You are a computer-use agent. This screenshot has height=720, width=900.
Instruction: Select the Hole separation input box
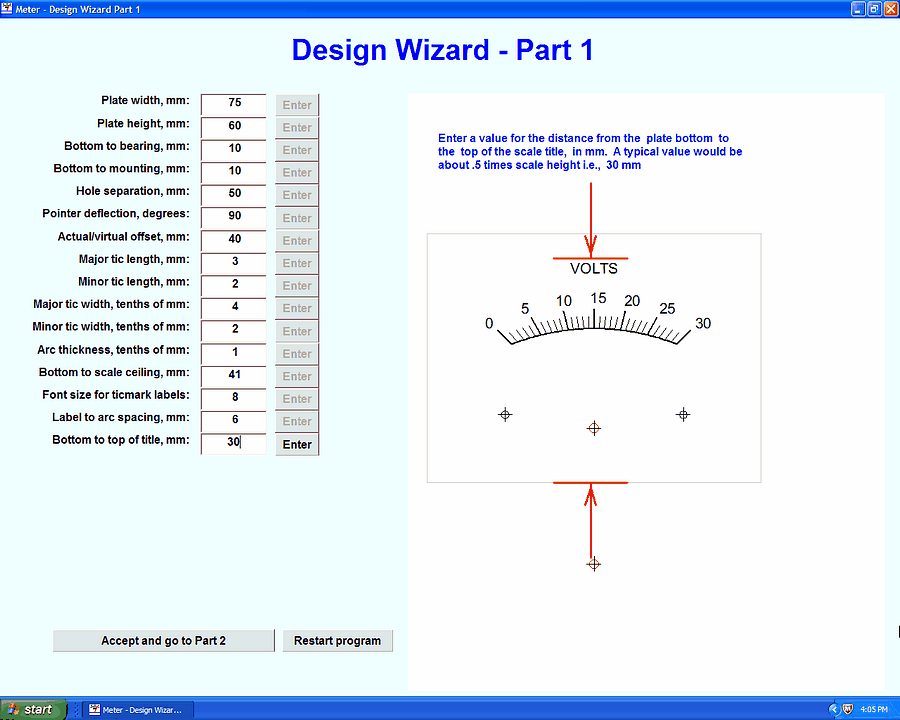234,193
